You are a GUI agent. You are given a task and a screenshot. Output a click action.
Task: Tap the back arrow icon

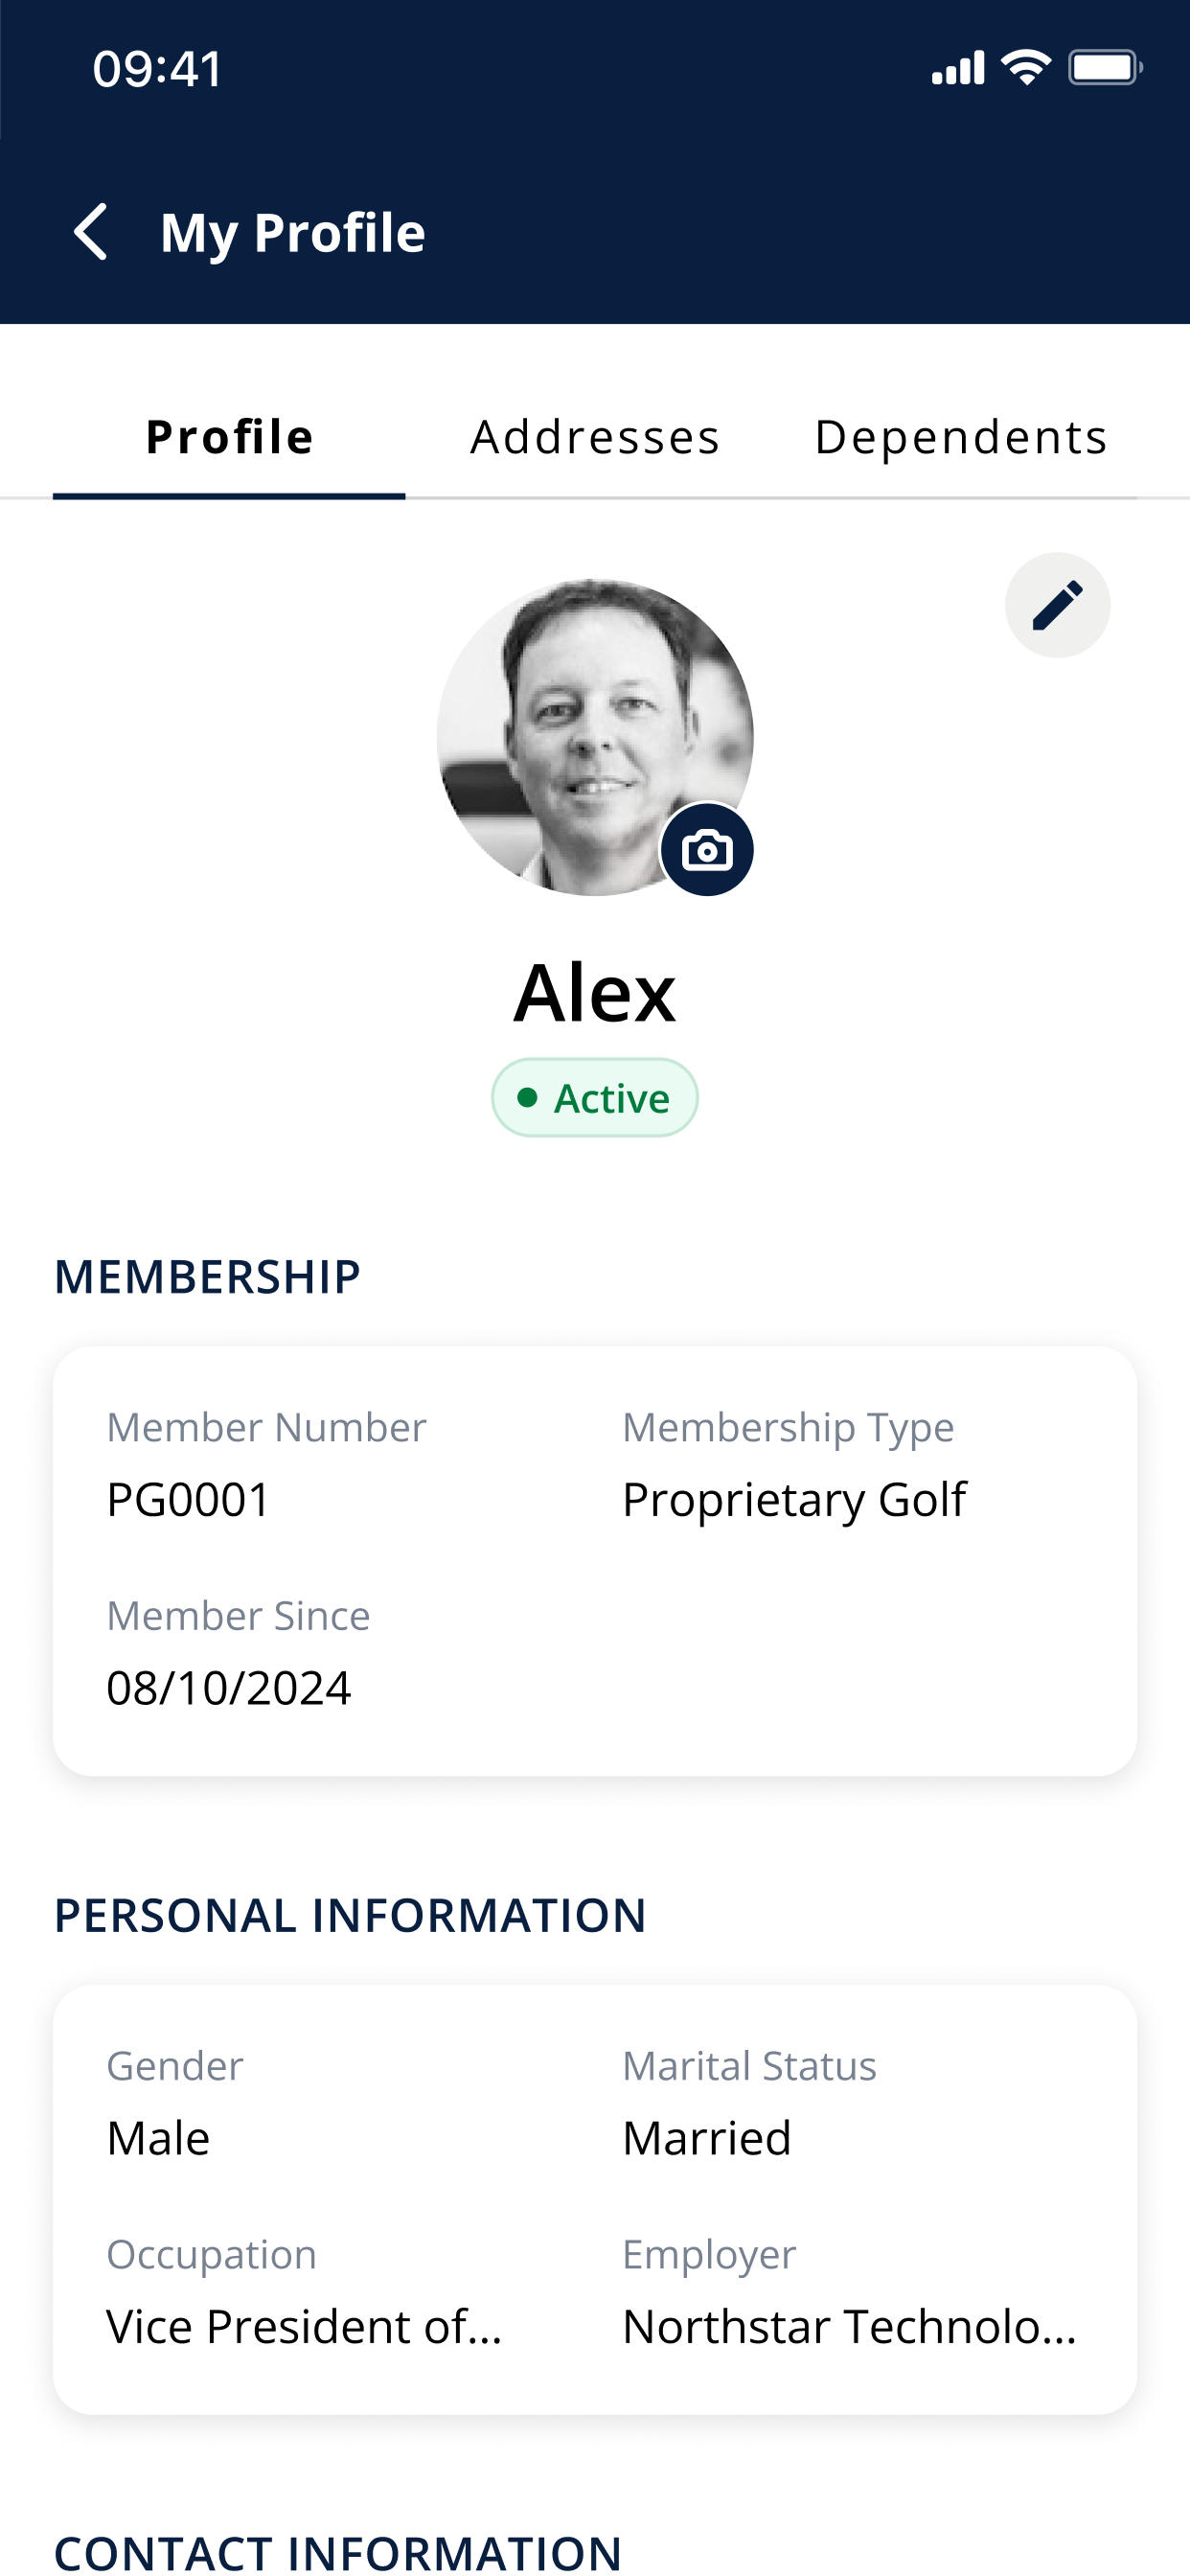pos(91,232)
